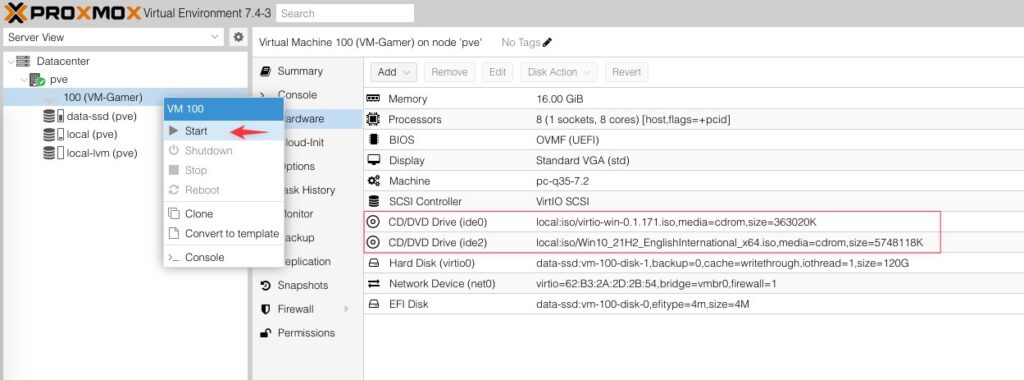This screenshot has width=1024, height=380.
Task: Select data-ssd (pve) in the tree
Action: (x=101, y=116)
